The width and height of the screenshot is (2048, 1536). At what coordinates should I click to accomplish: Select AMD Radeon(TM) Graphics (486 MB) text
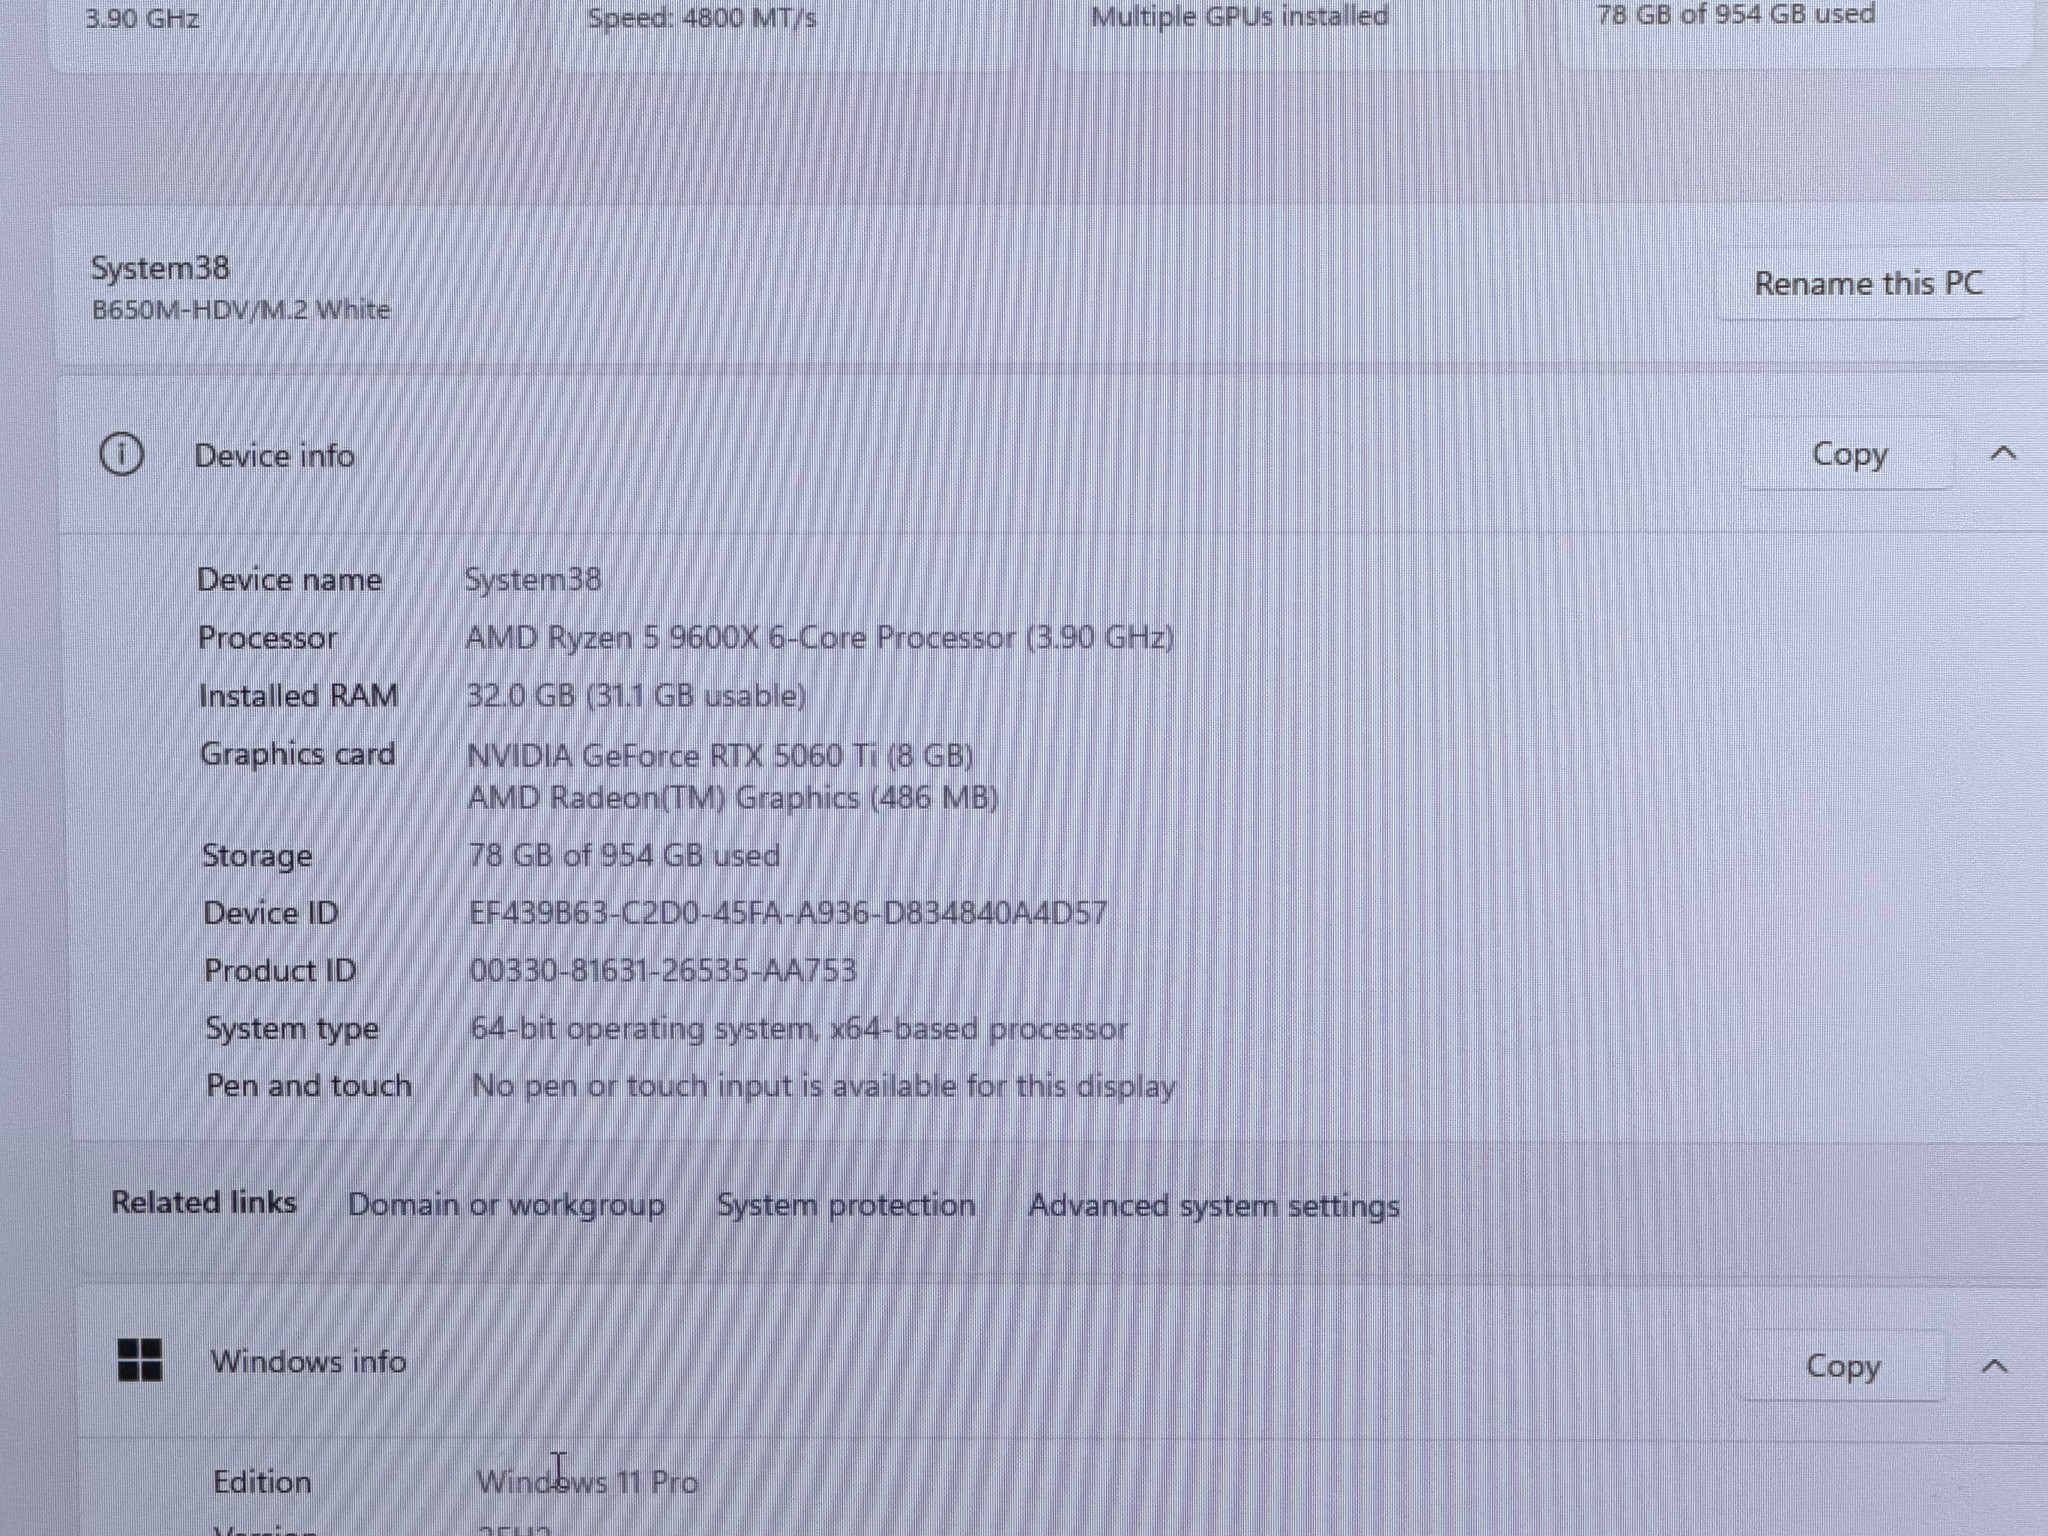click(x=733, y=798)
